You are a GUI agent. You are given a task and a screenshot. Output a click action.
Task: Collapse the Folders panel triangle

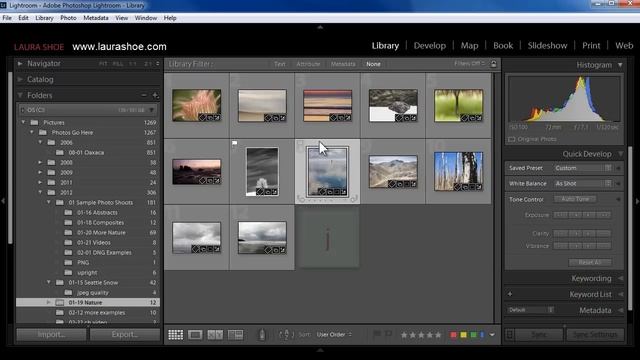click(20, 95)
